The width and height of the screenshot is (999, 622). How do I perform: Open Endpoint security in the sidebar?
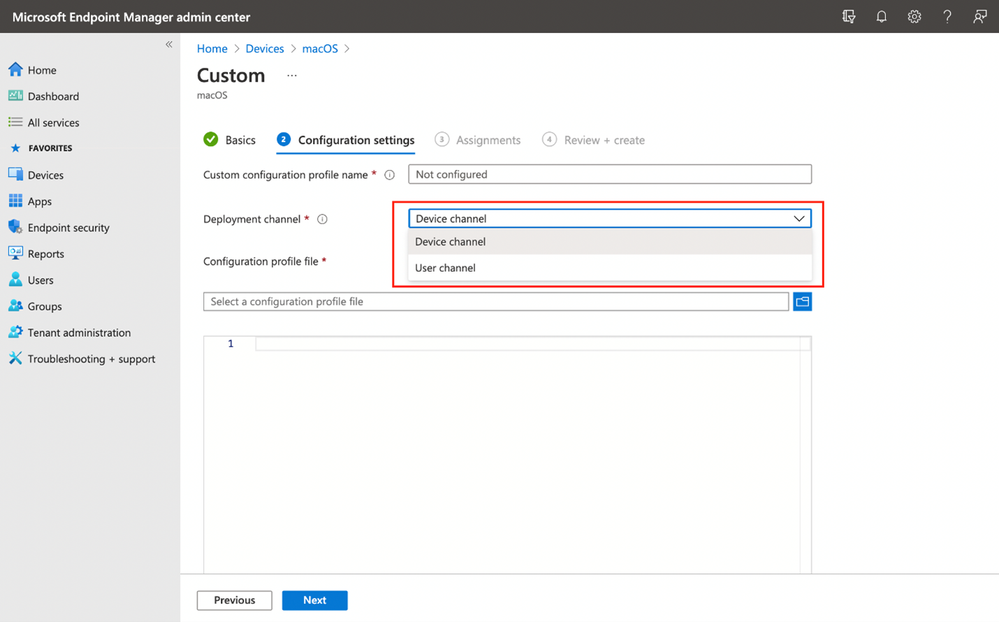click(x=68, y=228)
